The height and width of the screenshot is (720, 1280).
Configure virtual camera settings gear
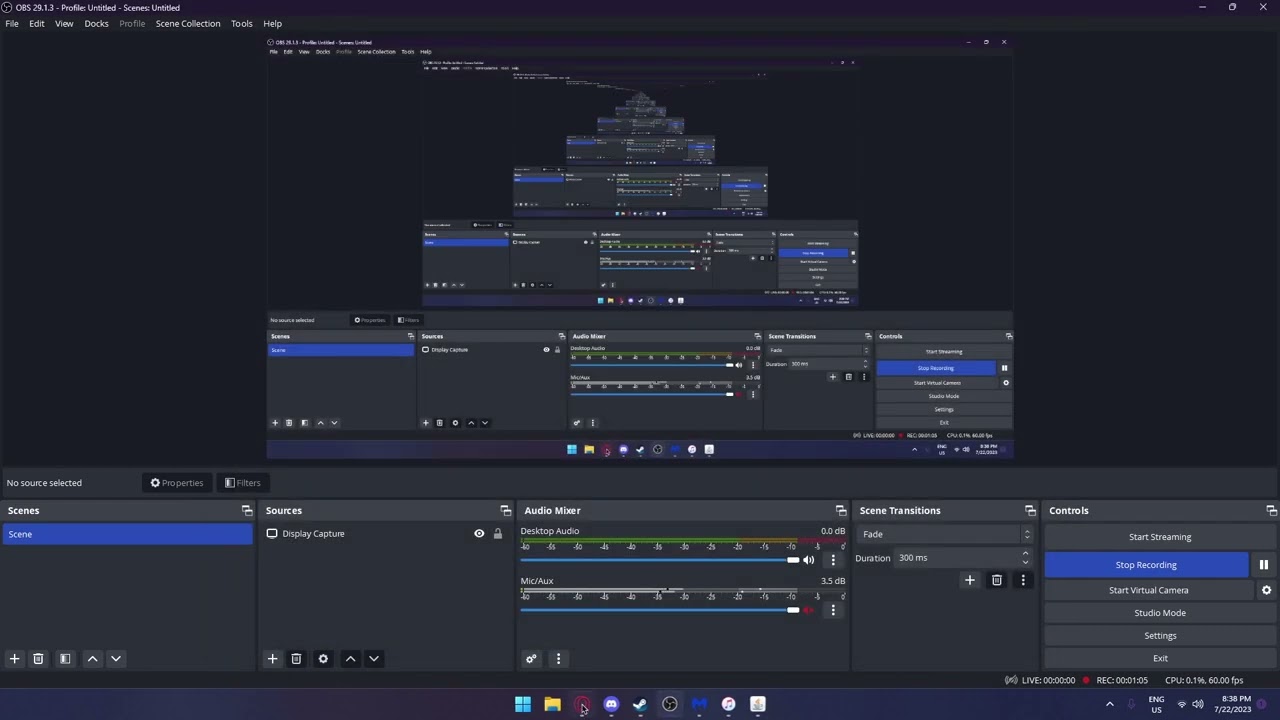point(1266,590)
